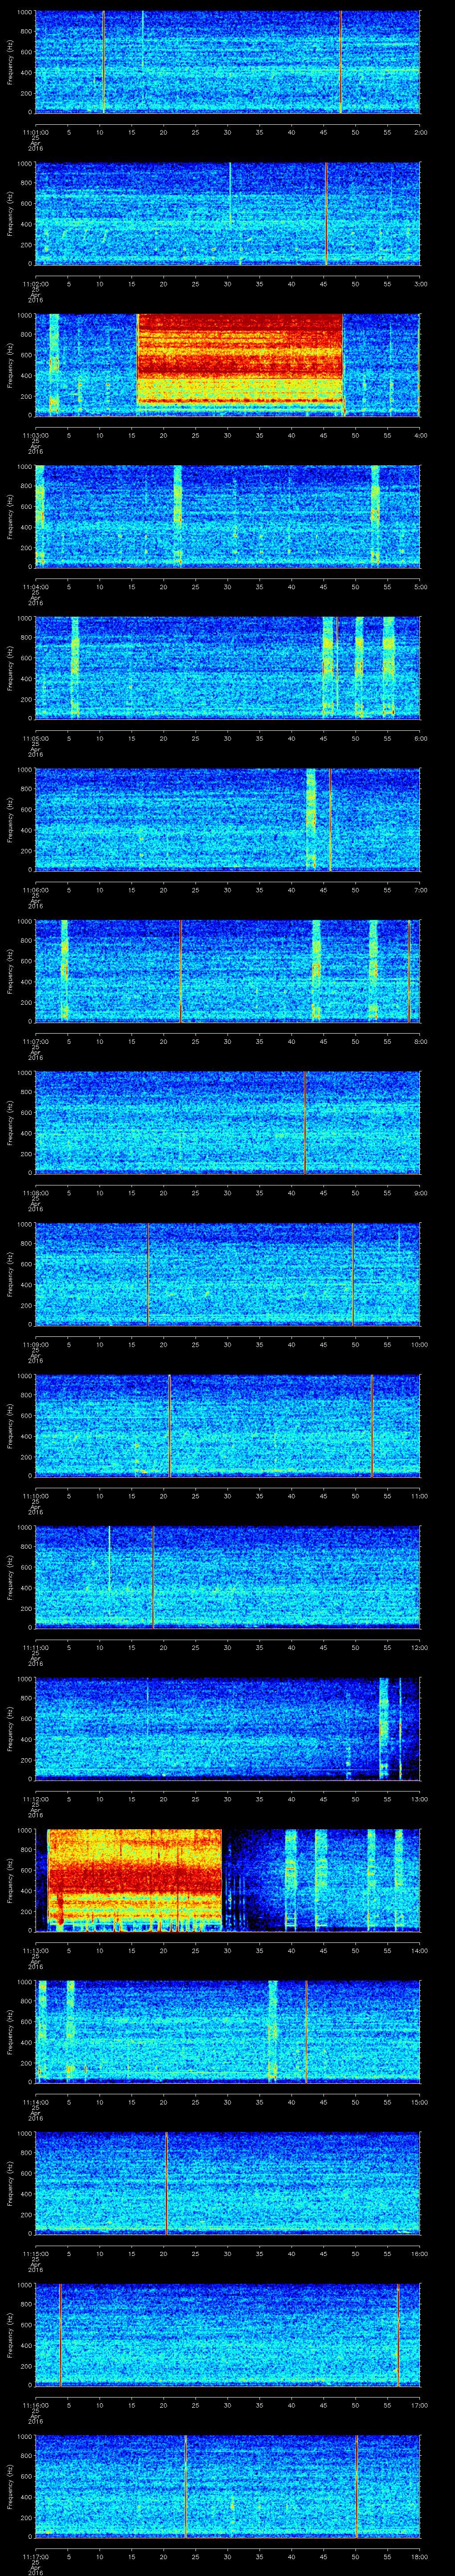This screenshot has height=2576, width=455.
Task: Click the '16:00' end time label
Action: click(x=419, y=2252)
